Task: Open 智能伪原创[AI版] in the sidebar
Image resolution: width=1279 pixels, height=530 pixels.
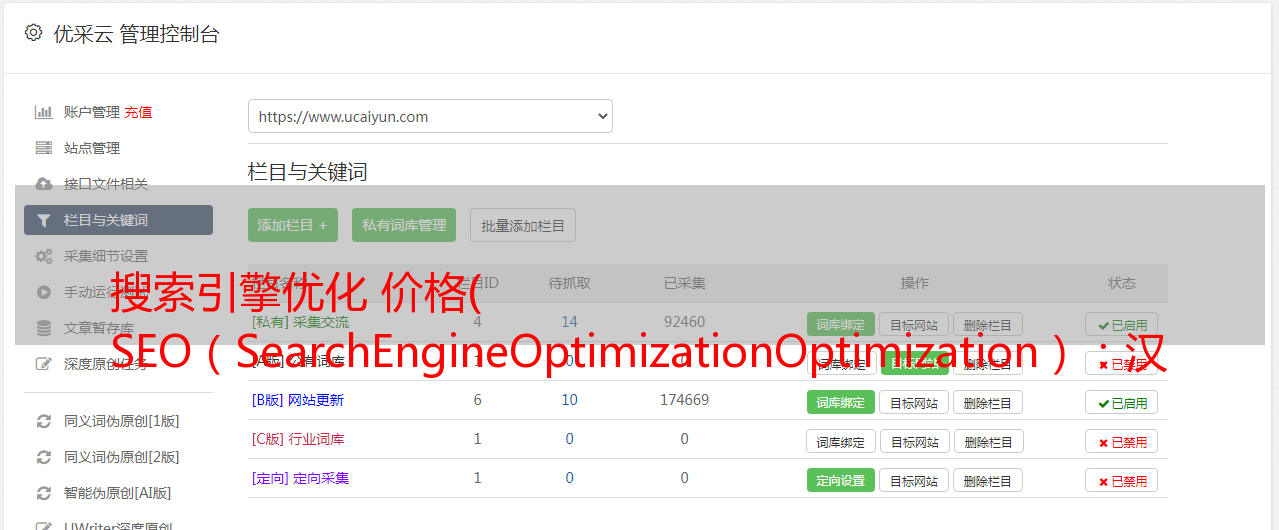Action: [x=118, y=493]
